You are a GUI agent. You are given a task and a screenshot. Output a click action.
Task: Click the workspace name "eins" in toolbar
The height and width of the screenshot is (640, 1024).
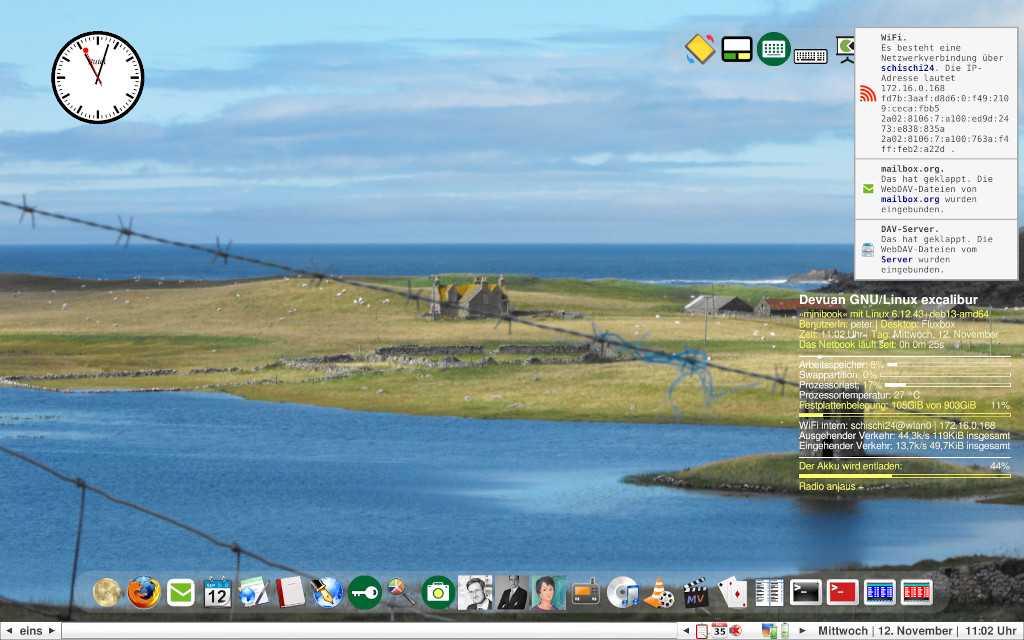pyautogui.click(x=31, y=631)
